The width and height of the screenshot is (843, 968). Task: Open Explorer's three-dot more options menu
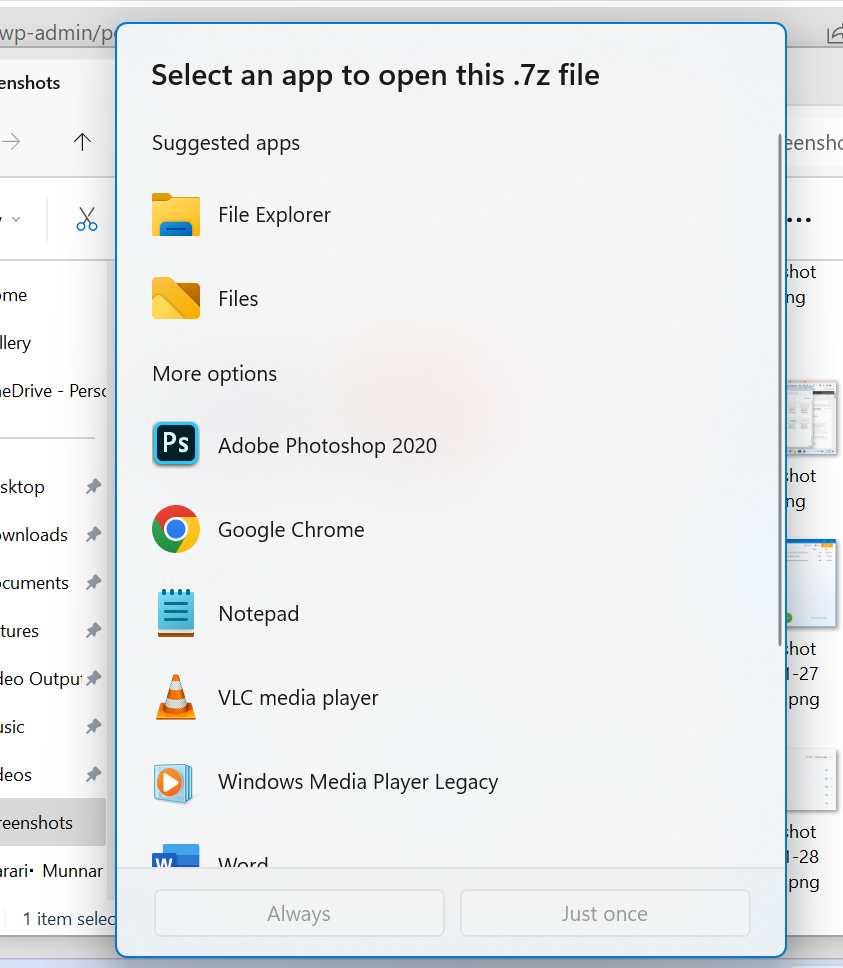[x=800, y=220]
